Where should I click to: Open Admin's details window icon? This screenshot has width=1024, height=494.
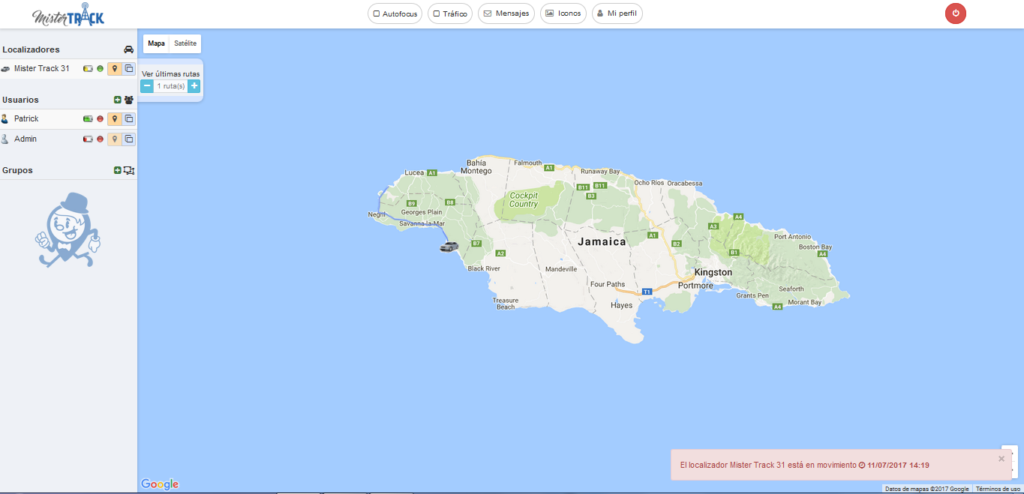coord(129,139)
